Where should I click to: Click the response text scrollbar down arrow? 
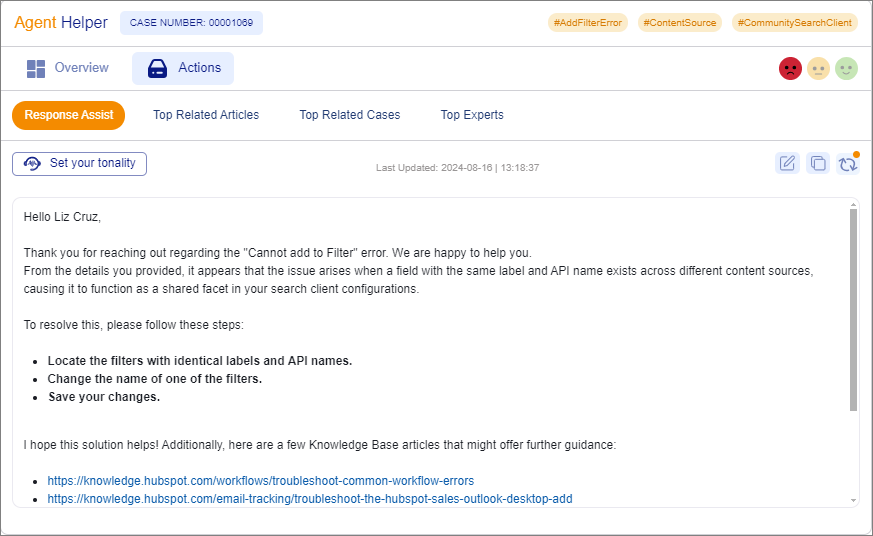tap(853, 499)
